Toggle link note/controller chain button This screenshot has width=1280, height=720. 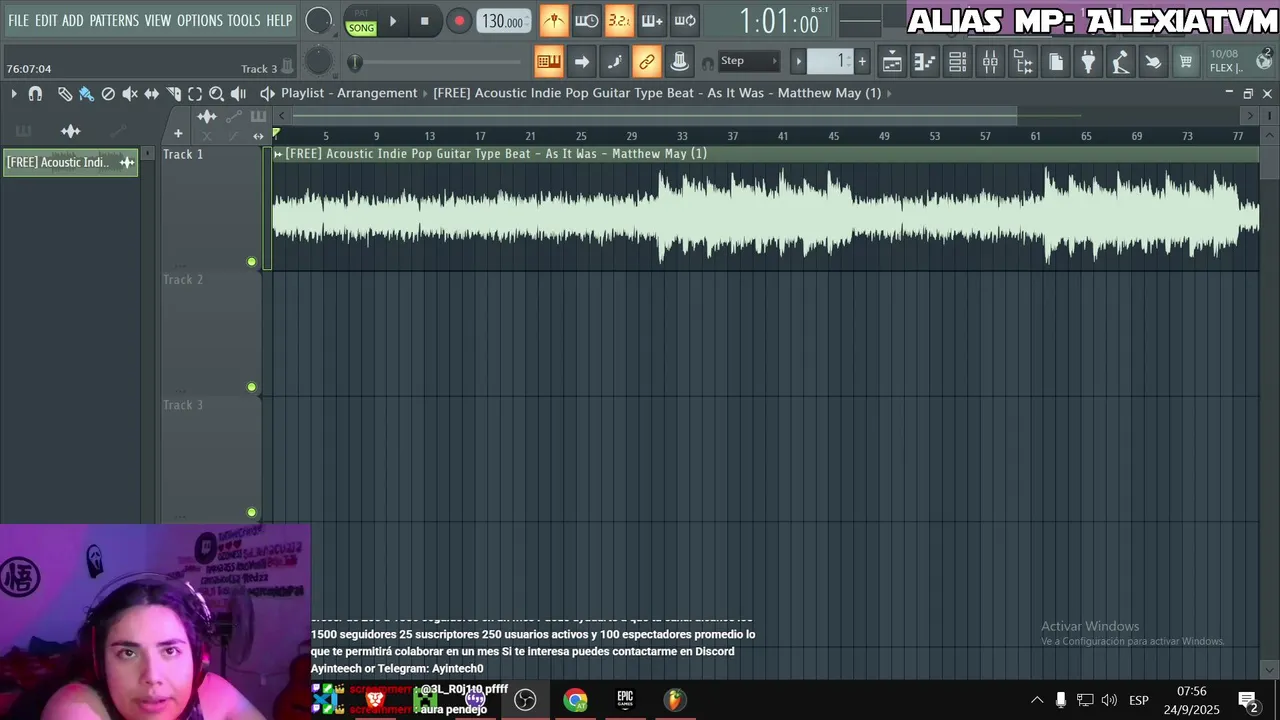pyautogui.click(x=647, y=62)
